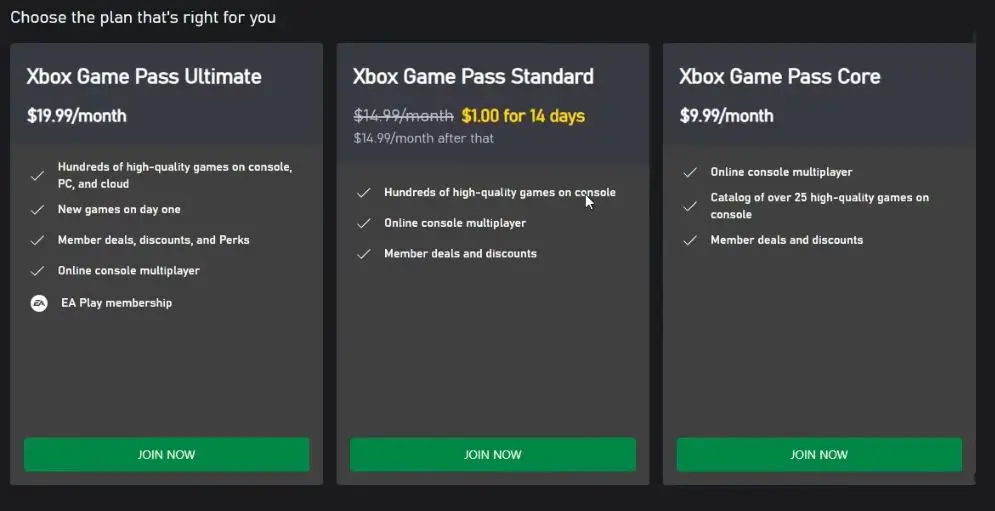Viewport: 995px width, 511px height.
Task: Click Choose the plan that's right for you
Action: (143, 17)
